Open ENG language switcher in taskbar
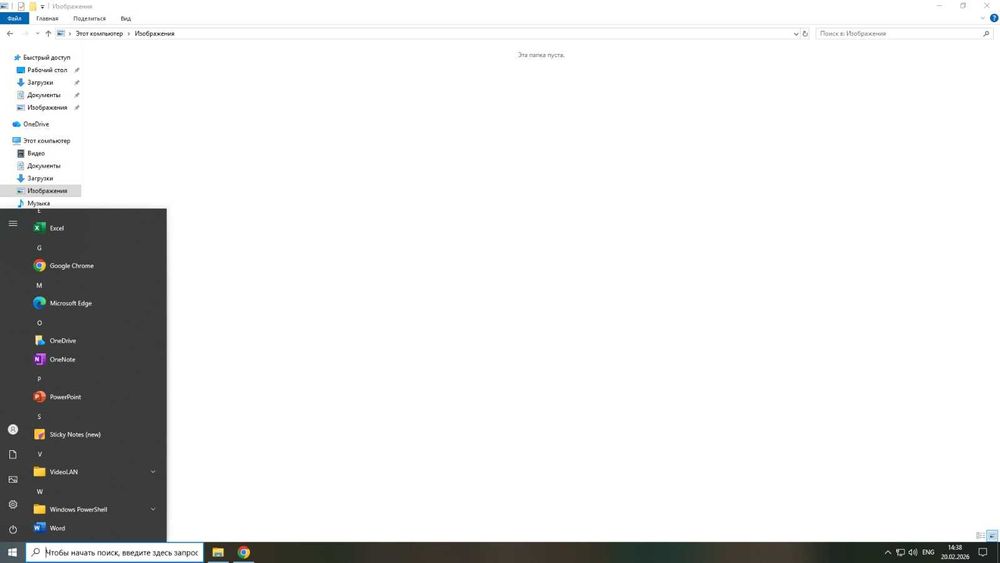 pyautogui.click(x=928, y=553)
